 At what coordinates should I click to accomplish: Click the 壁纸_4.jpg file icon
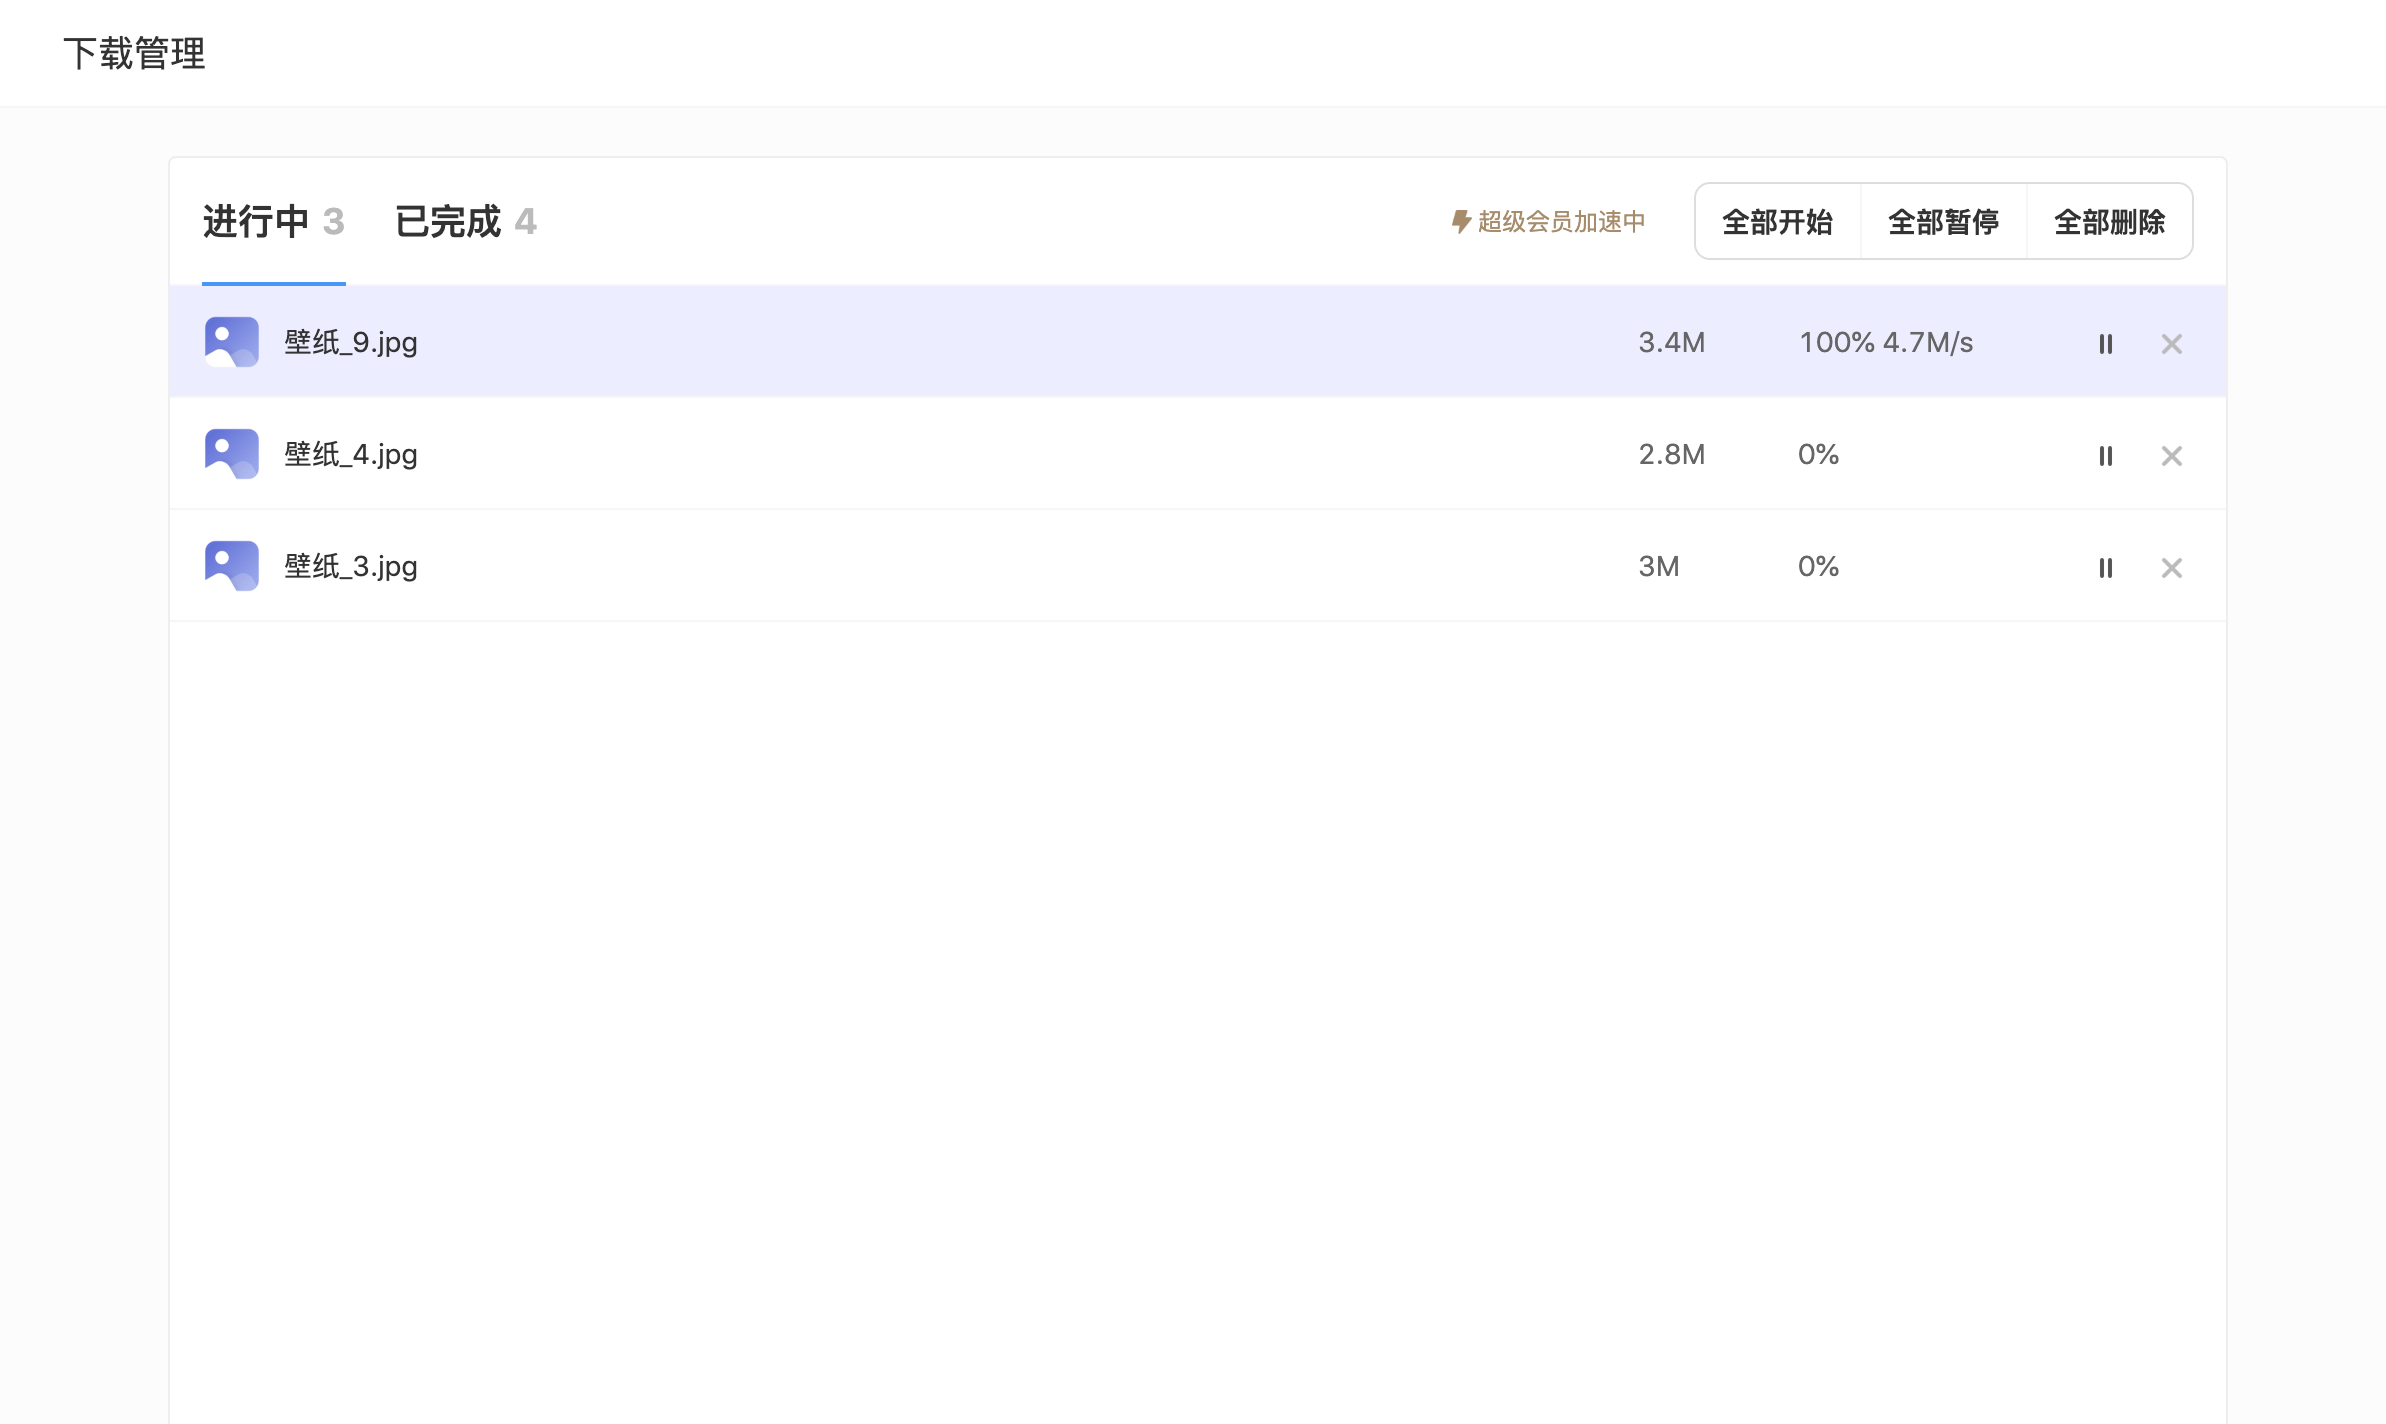(230, 453)
